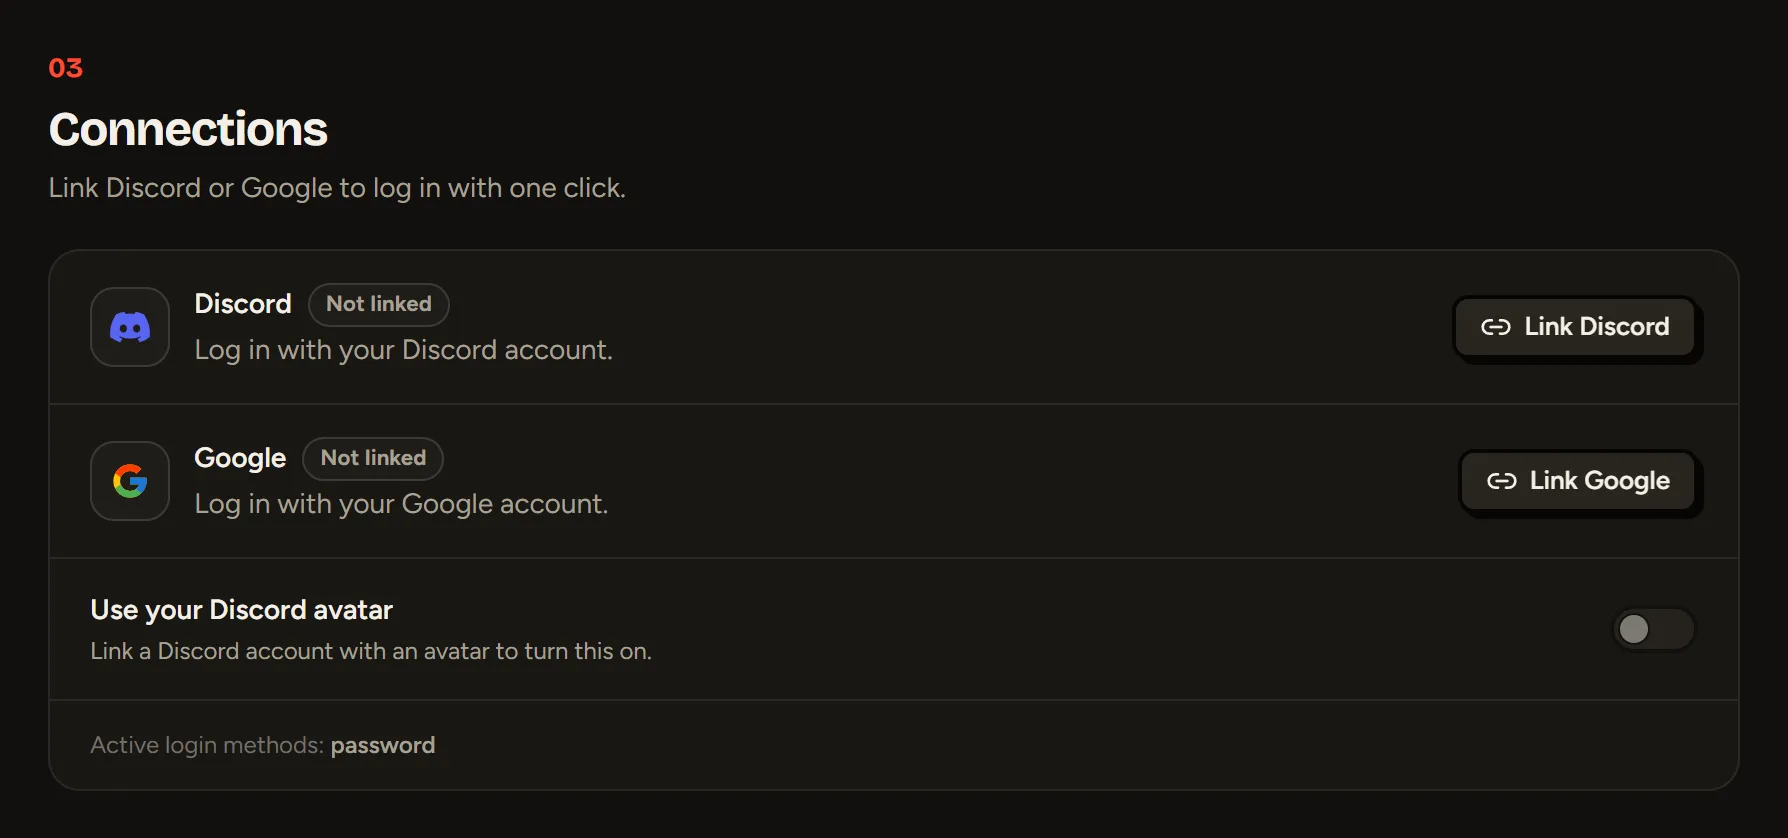
Task: Click 'Link Discord or Google to log in' subtitle
Action: 337,188
